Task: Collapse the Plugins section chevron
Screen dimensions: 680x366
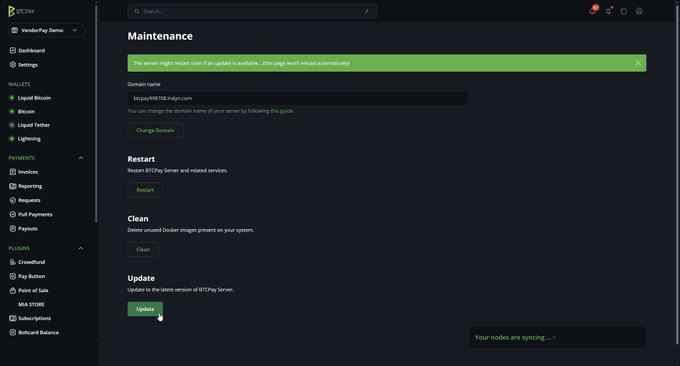Action: (81, 248)
